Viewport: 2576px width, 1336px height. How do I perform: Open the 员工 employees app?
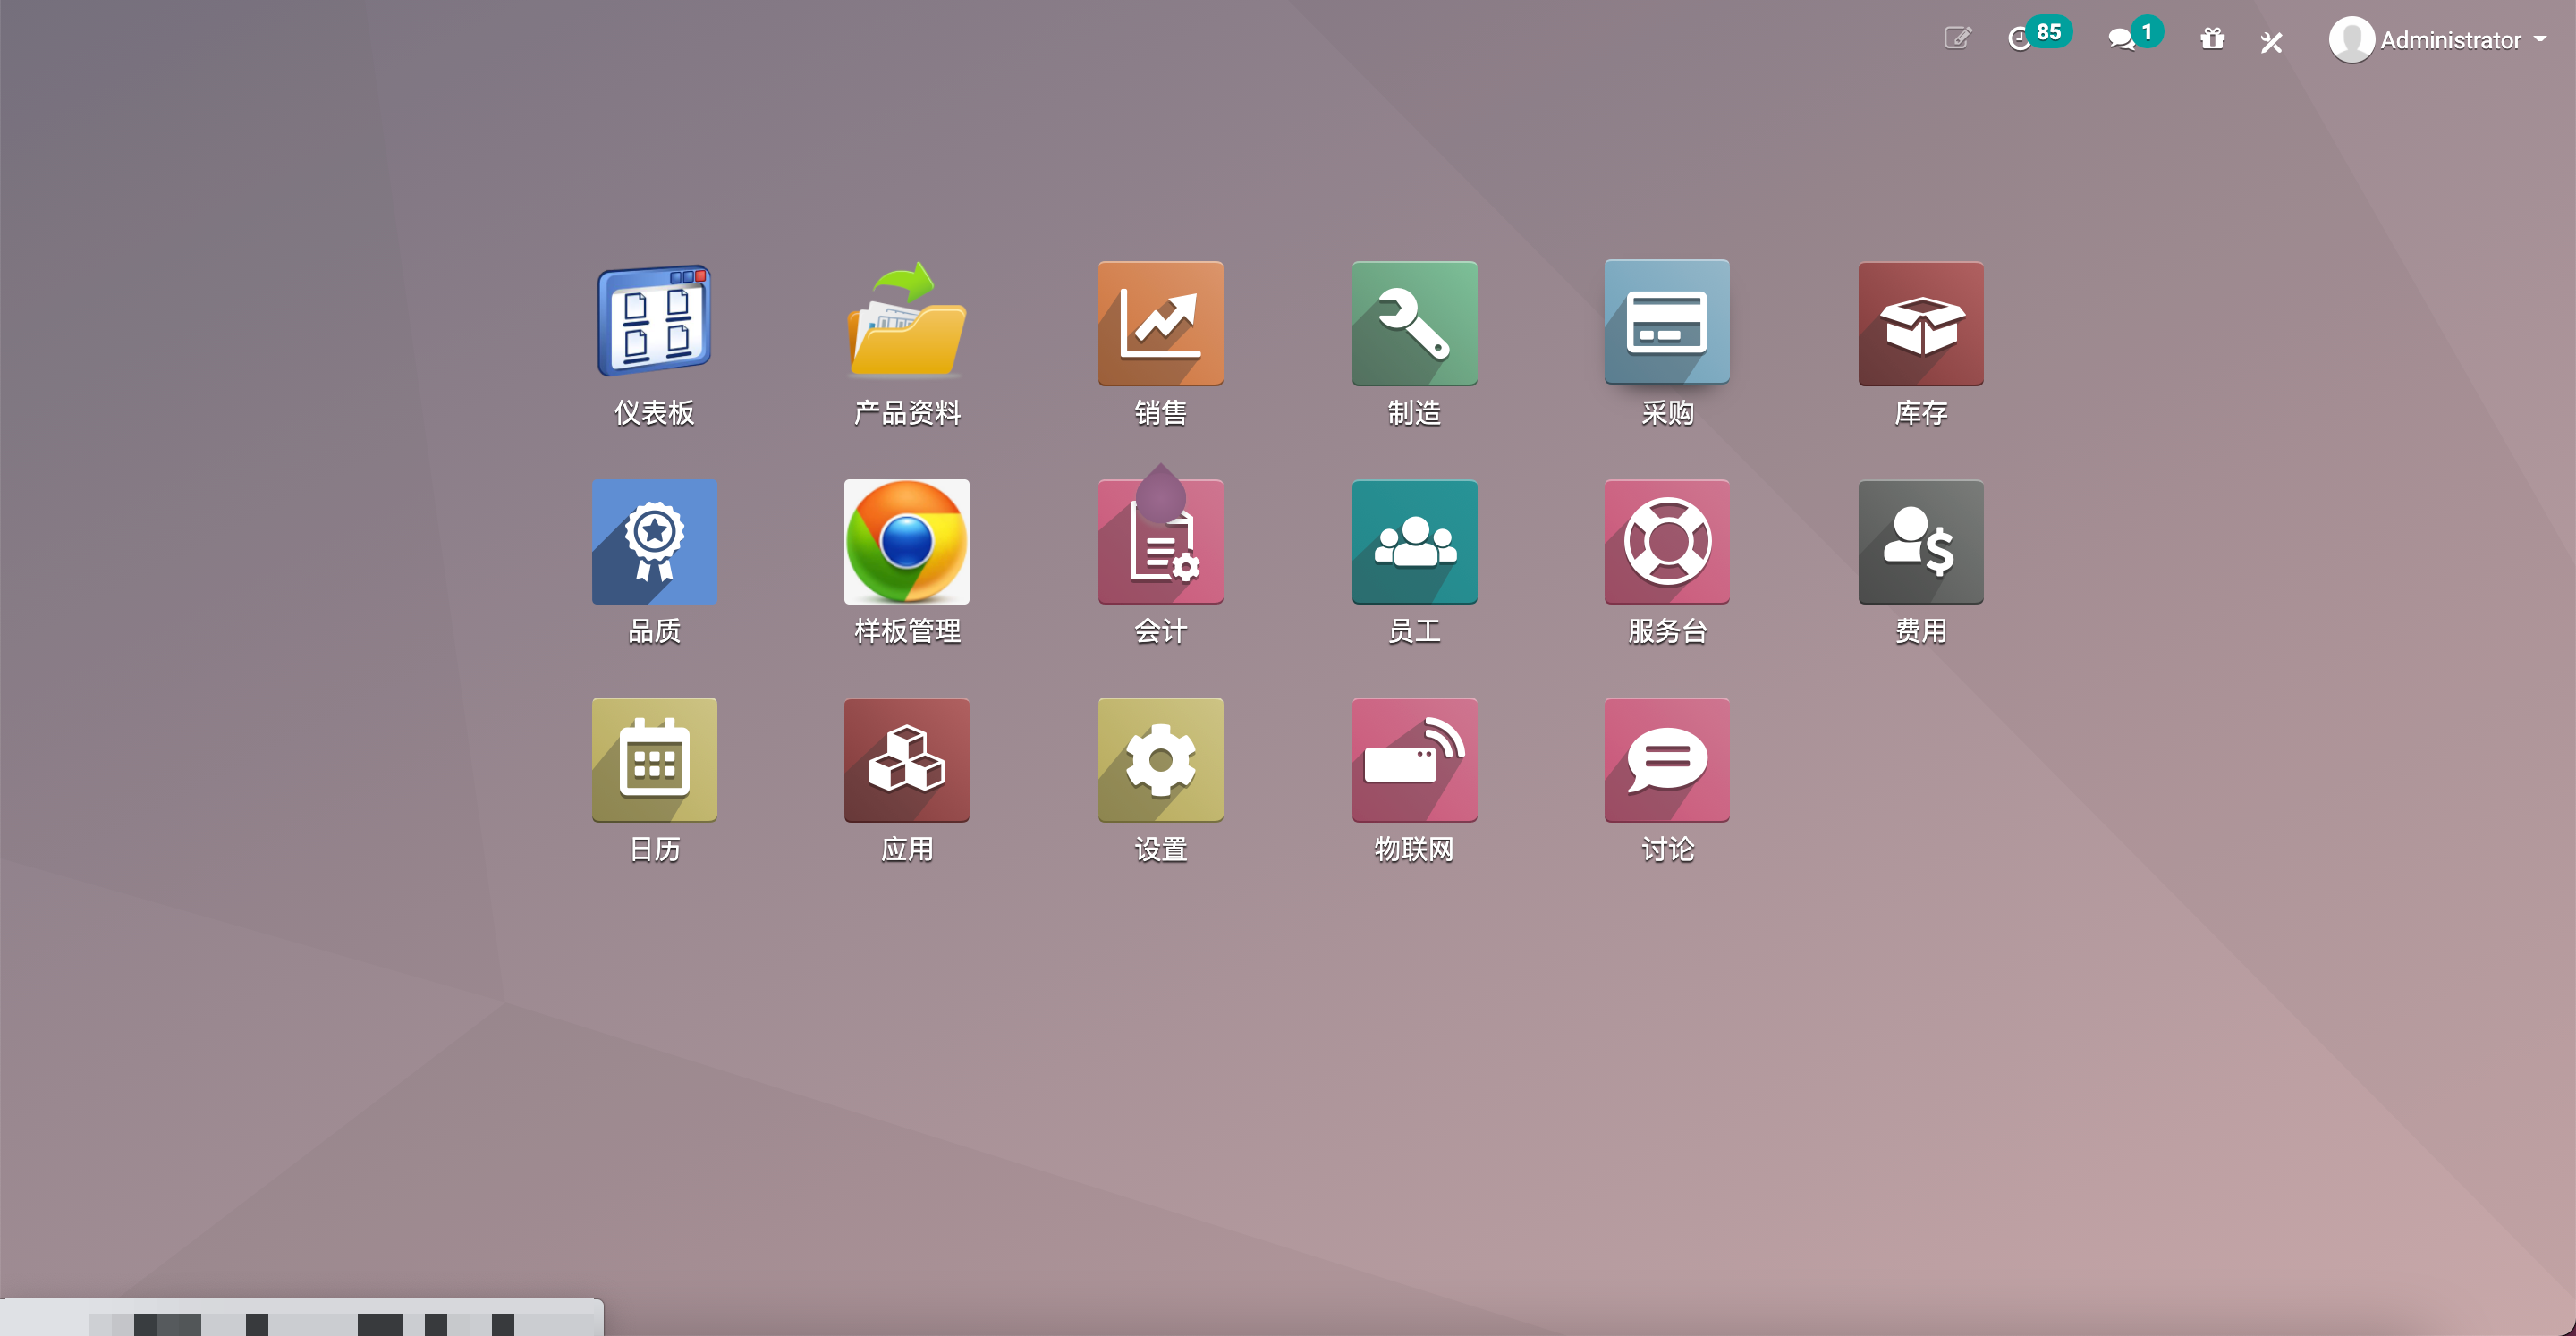coord(1414,541)
